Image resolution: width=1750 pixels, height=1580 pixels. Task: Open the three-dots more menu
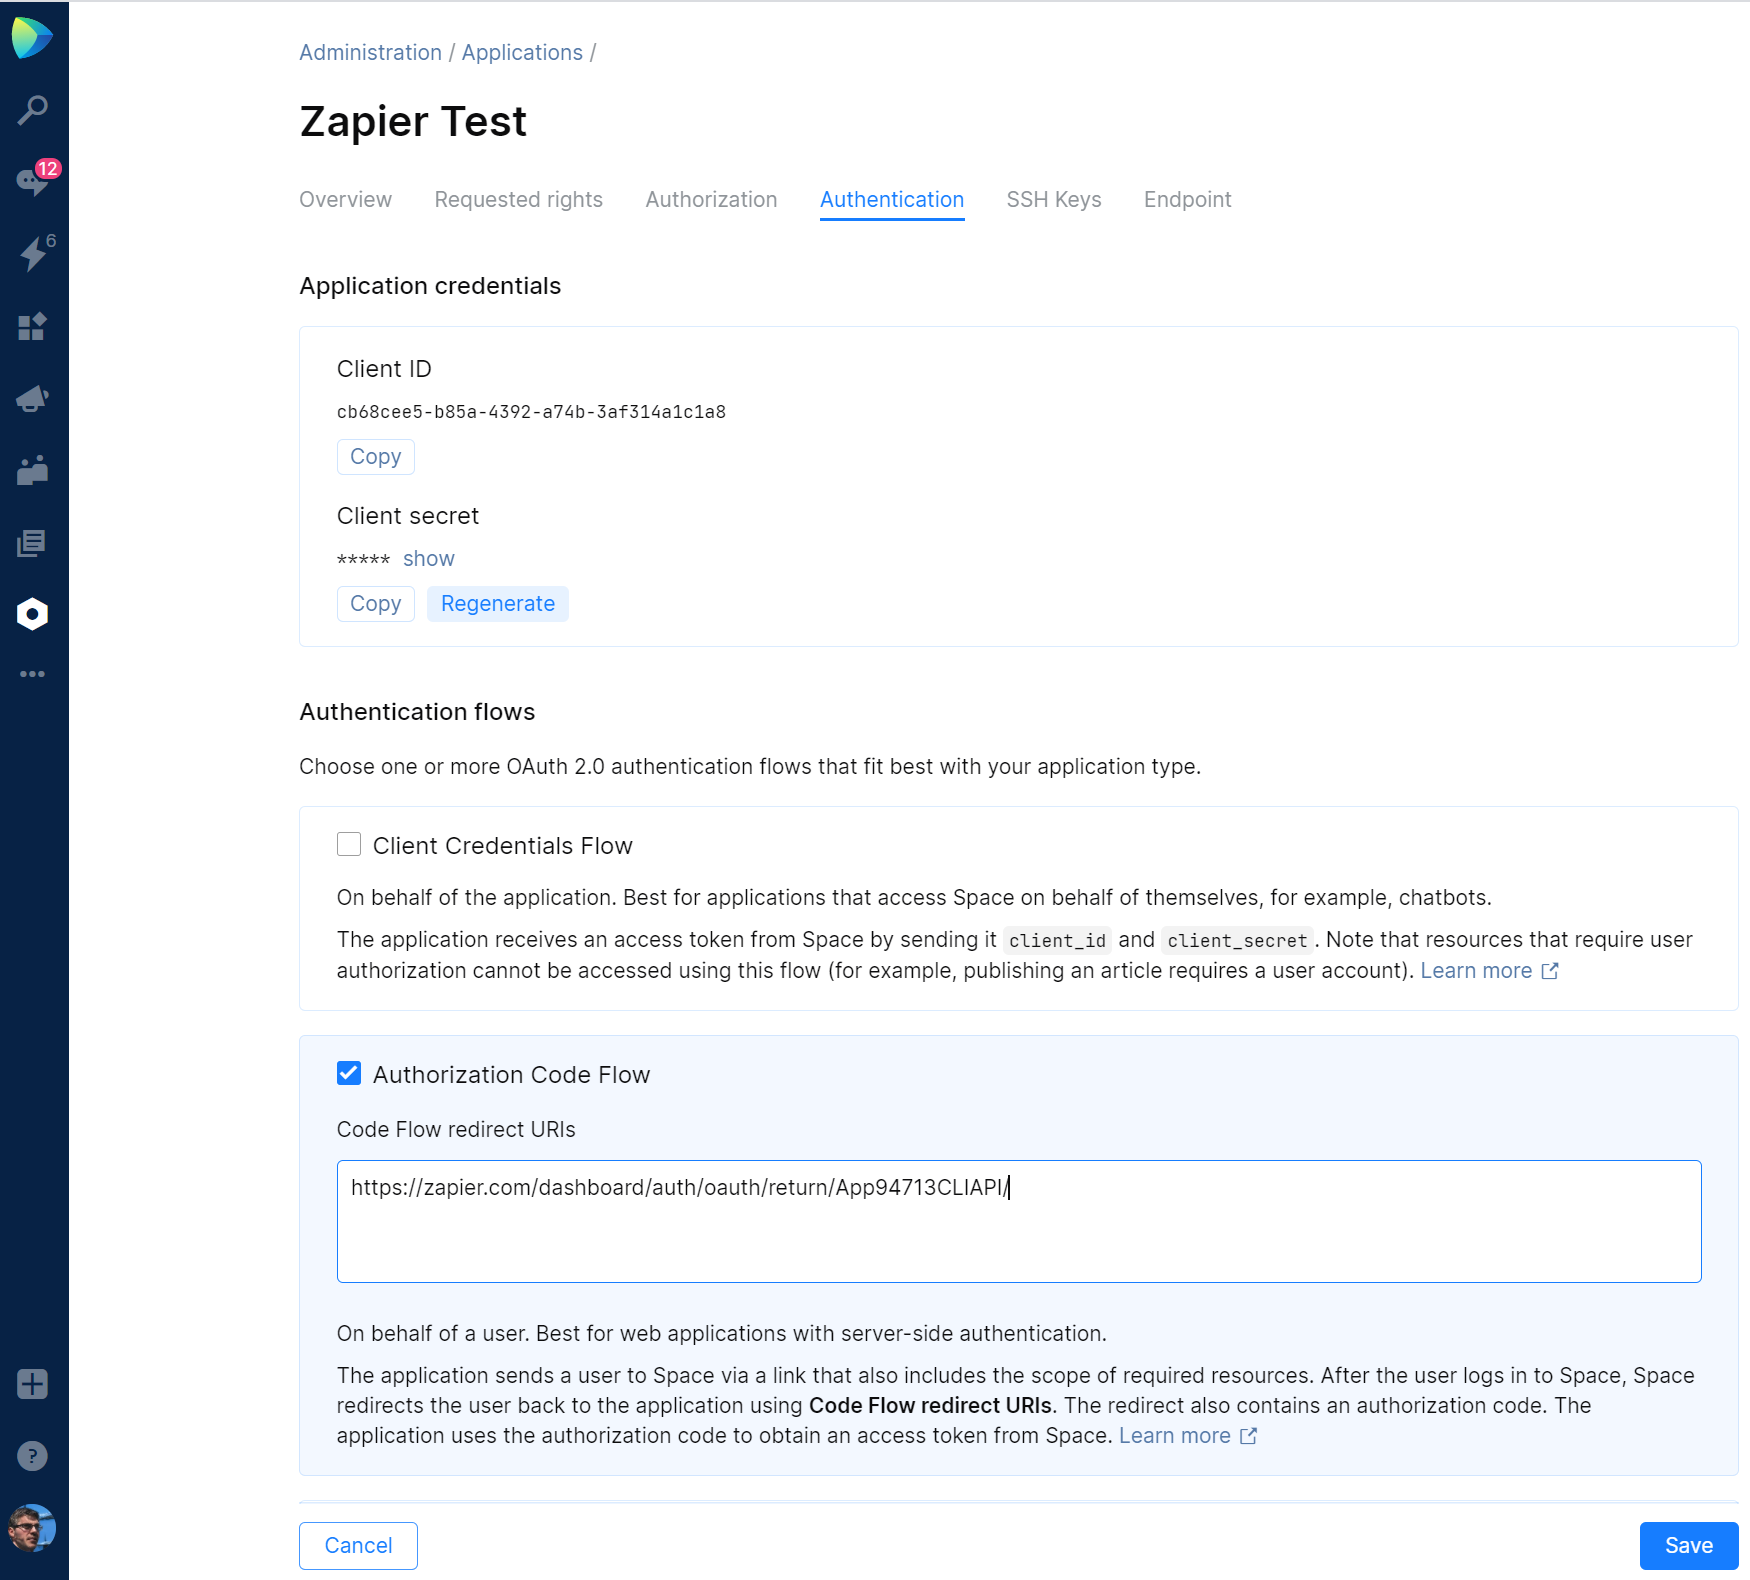33,674
